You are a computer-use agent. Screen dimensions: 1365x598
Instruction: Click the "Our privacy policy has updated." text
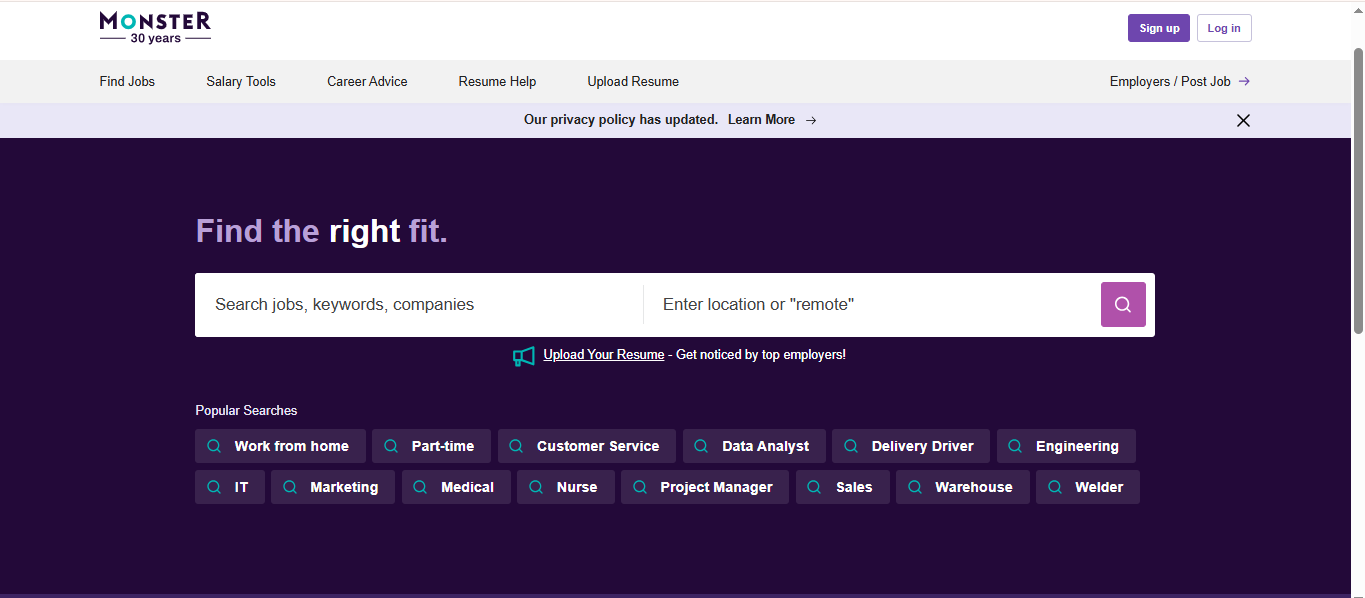click(621, 120)
